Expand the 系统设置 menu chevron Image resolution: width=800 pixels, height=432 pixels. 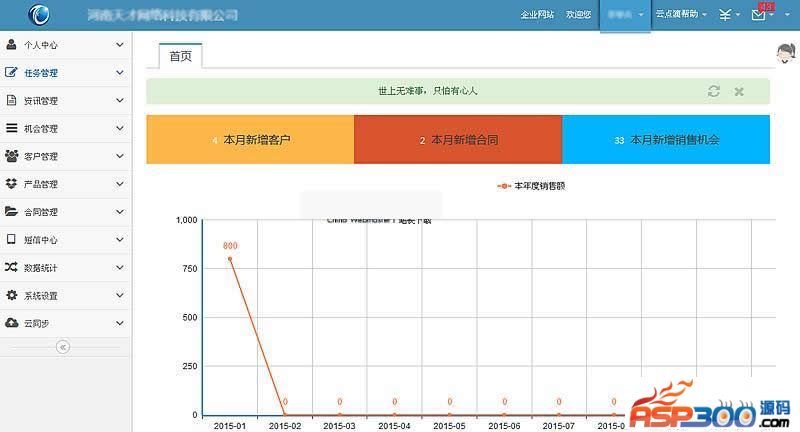tap(120, 296)
